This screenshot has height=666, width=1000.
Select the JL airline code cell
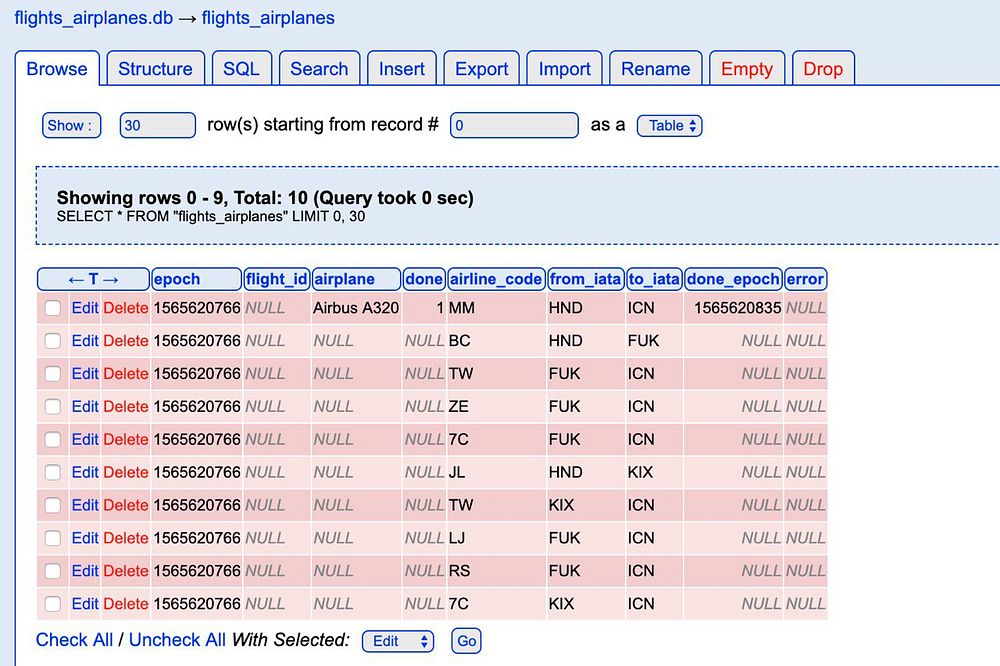(x=496, y=473)
